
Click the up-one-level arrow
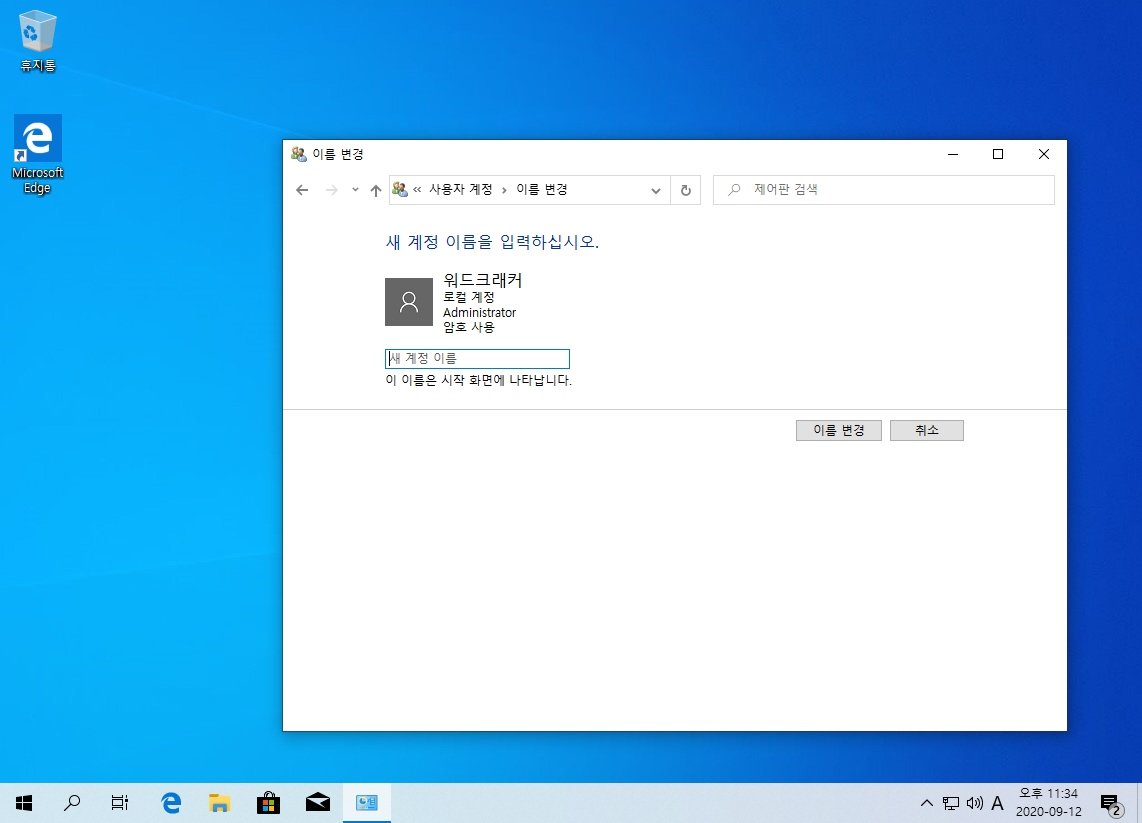coord(376,190)
